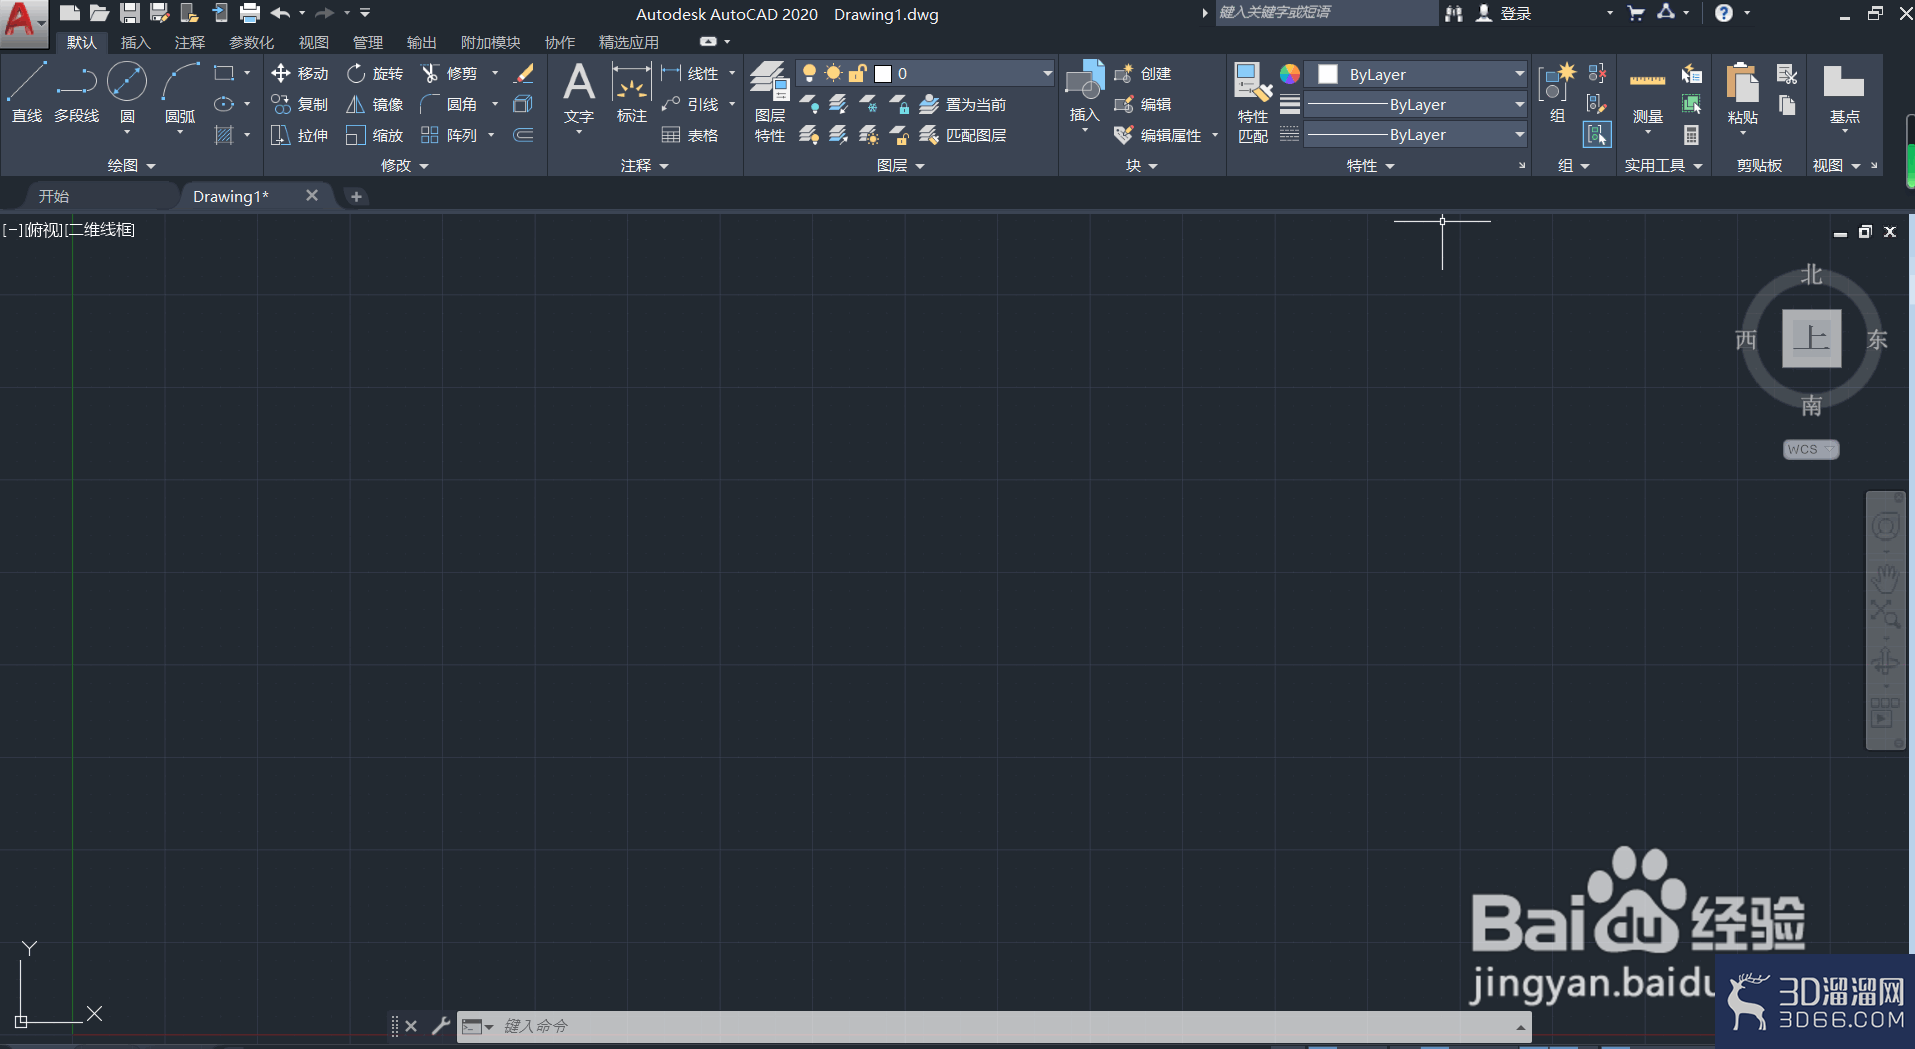Choose the 镜像 (Mirror) tool

pos(375,104)
